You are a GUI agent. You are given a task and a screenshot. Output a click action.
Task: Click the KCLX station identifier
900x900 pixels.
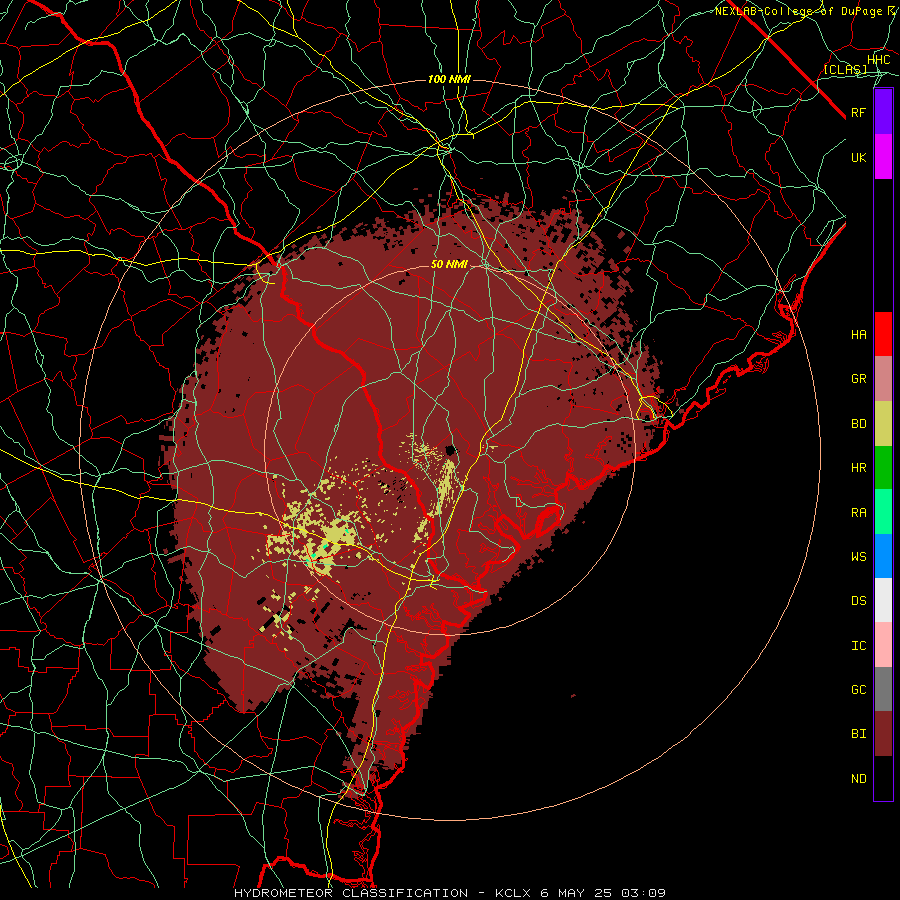point(513,893)
